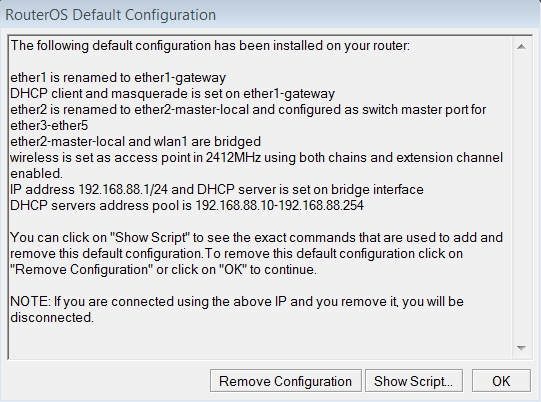Click the scrollbar down arrow

pyautogui.click(x=521, y=348)
